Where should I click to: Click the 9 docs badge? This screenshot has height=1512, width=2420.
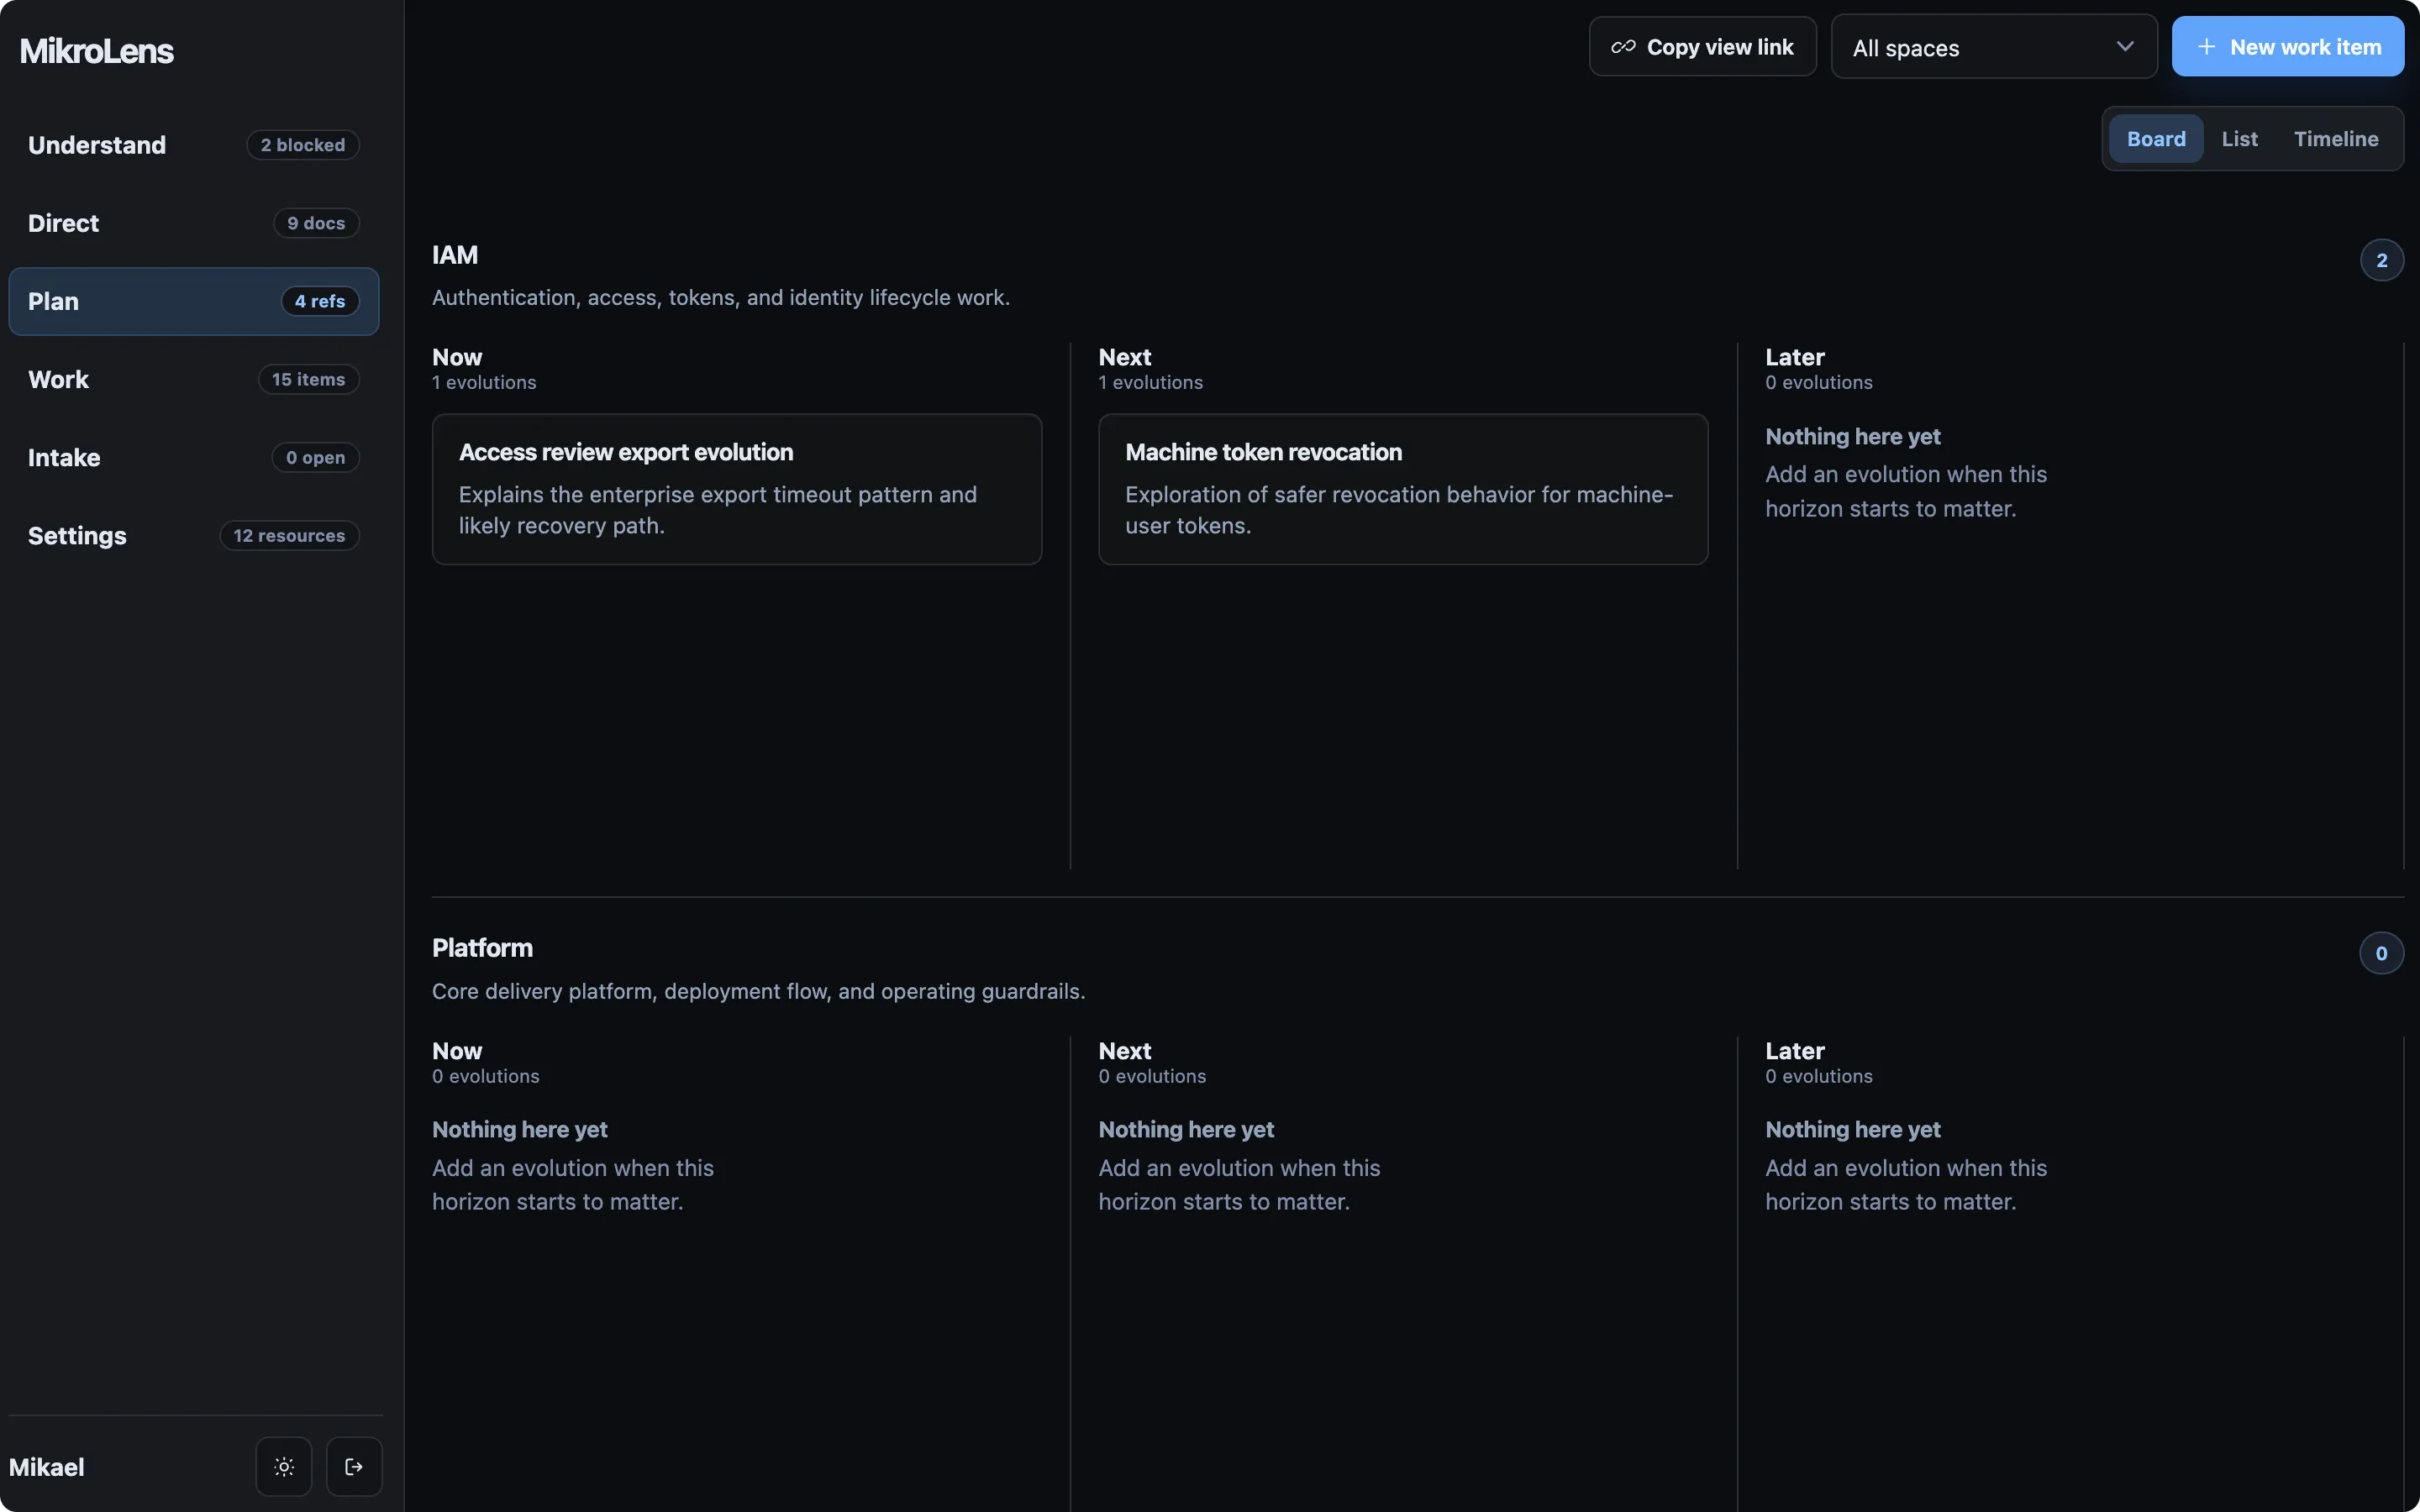316,223
